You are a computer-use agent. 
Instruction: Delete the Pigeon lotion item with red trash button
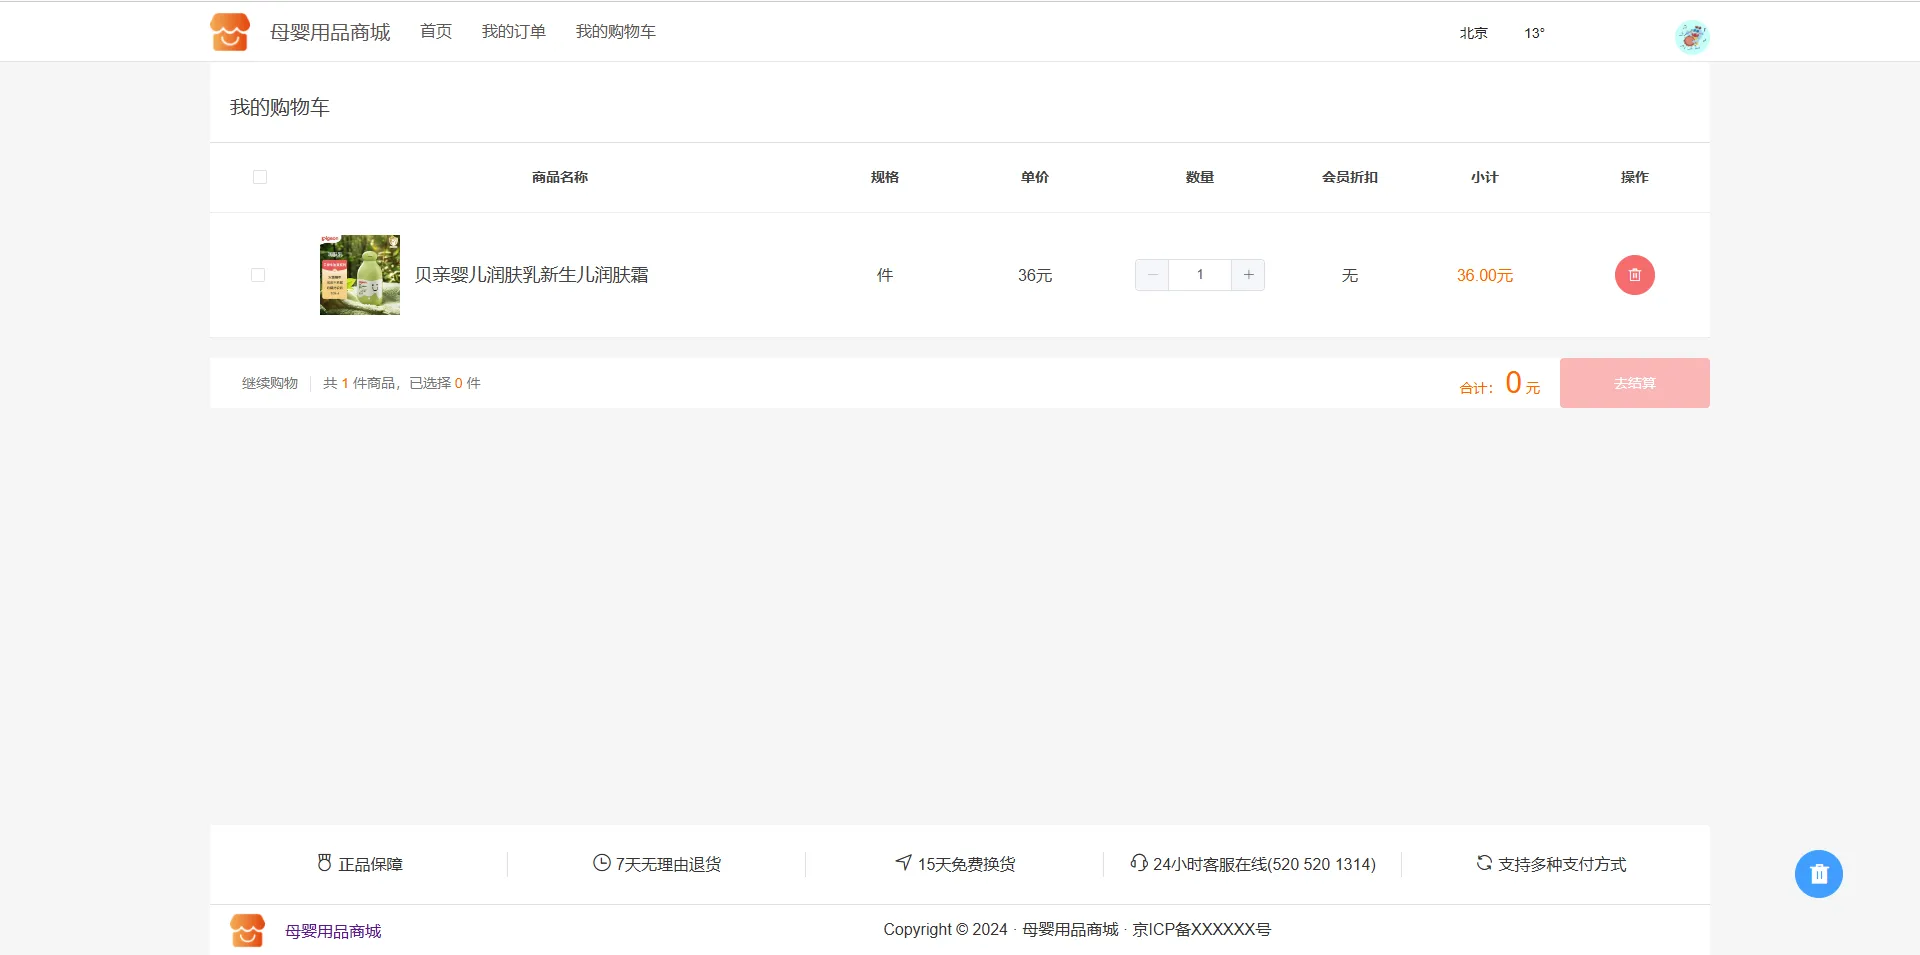coord(1634,275)
